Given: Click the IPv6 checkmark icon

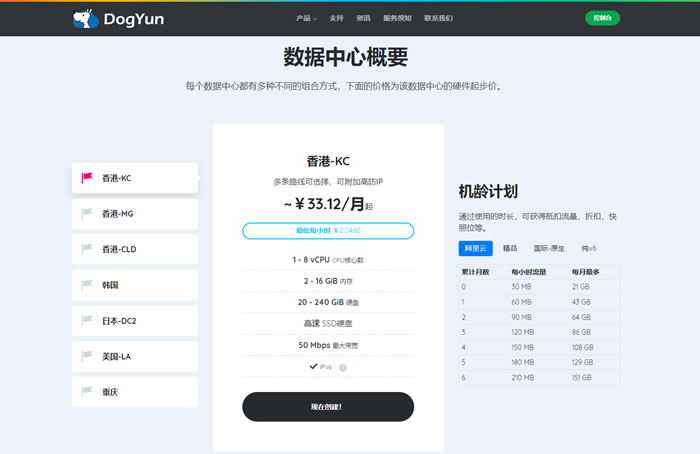Looking at the screenshot, I should pyautogui.click(x=313, y=367).
